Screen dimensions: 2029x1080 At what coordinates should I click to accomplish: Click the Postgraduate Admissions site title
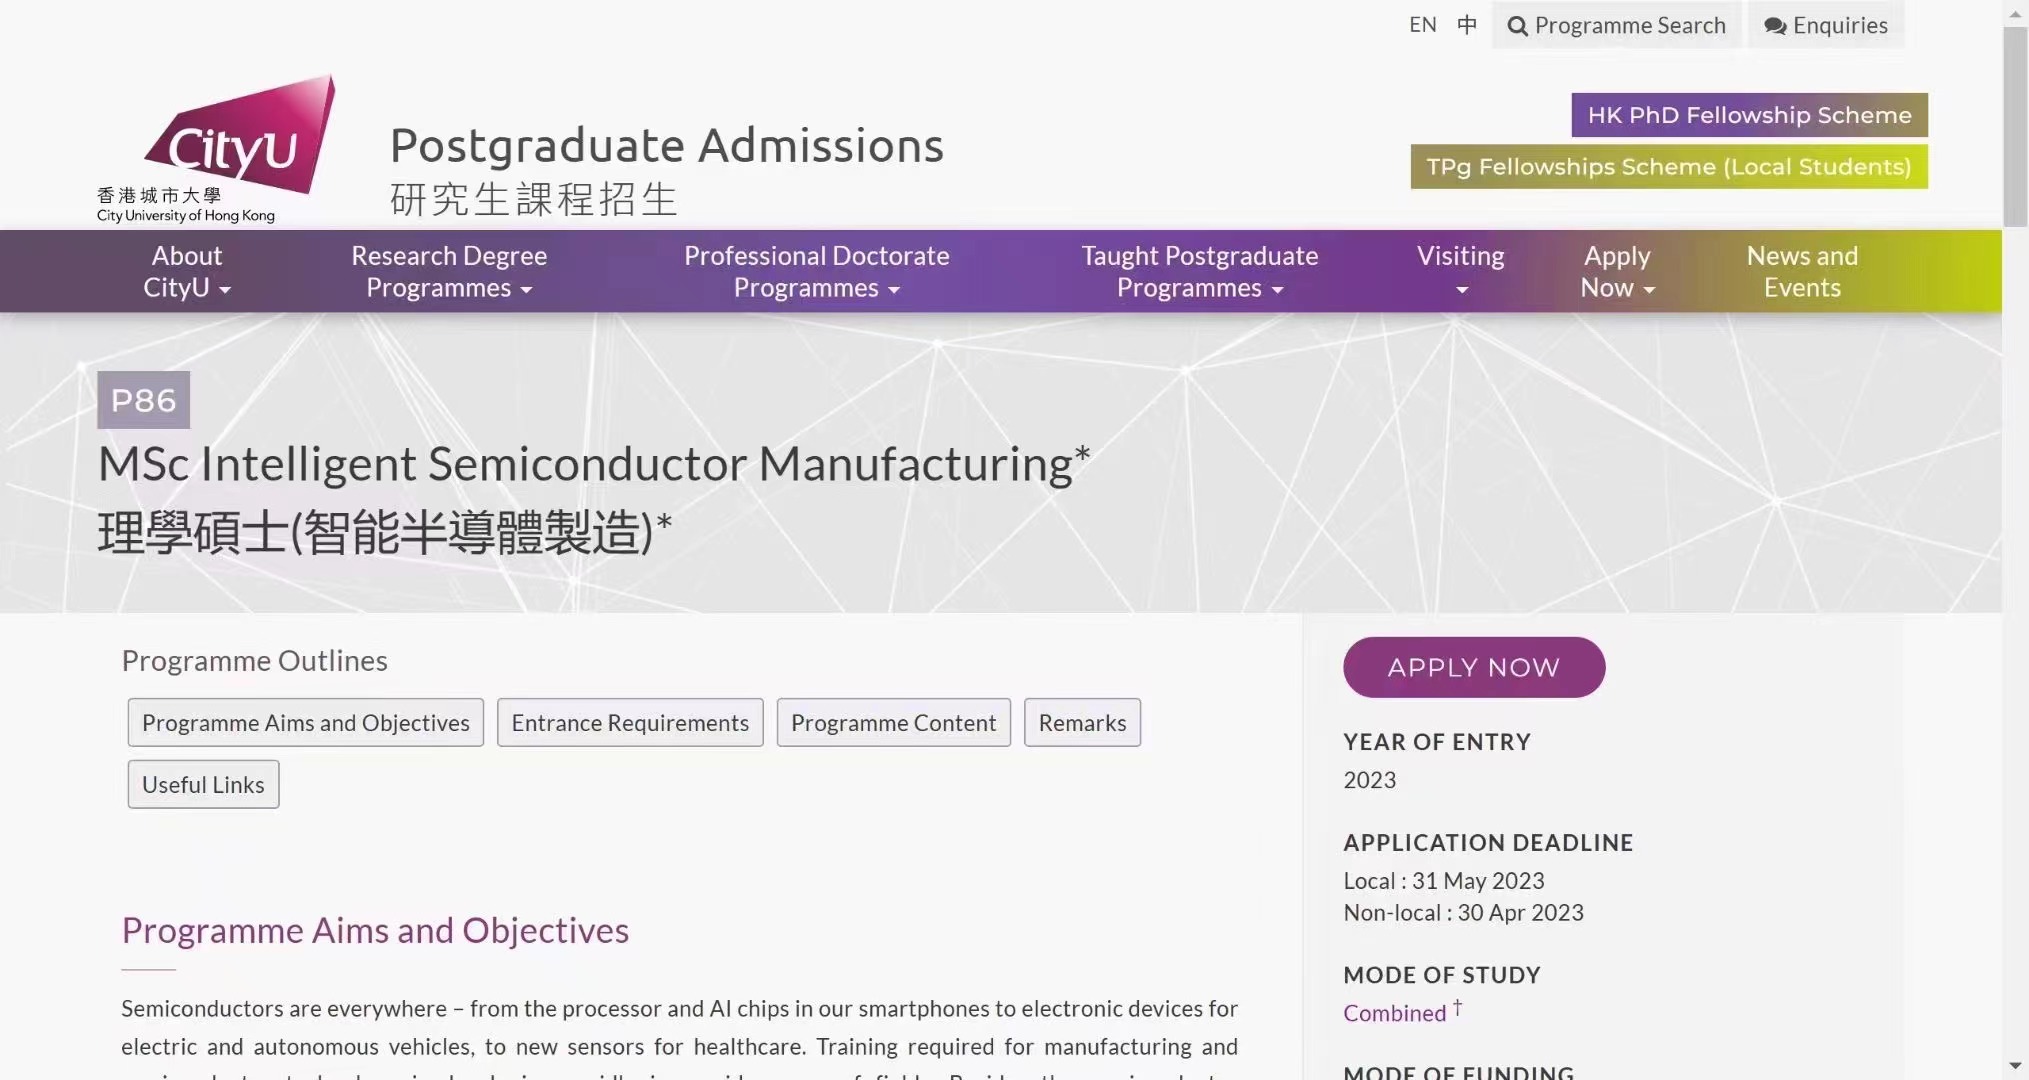[x=666, y=145]
